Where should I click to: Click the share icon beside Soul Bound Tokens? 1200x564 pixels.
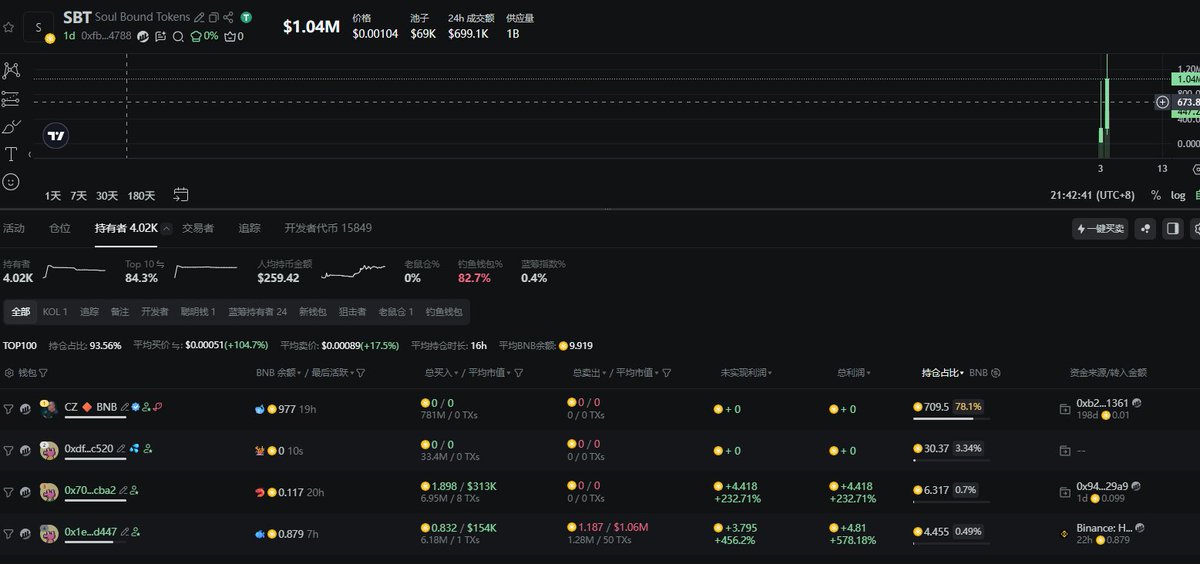pyautogui.click(x=229, y=18)
